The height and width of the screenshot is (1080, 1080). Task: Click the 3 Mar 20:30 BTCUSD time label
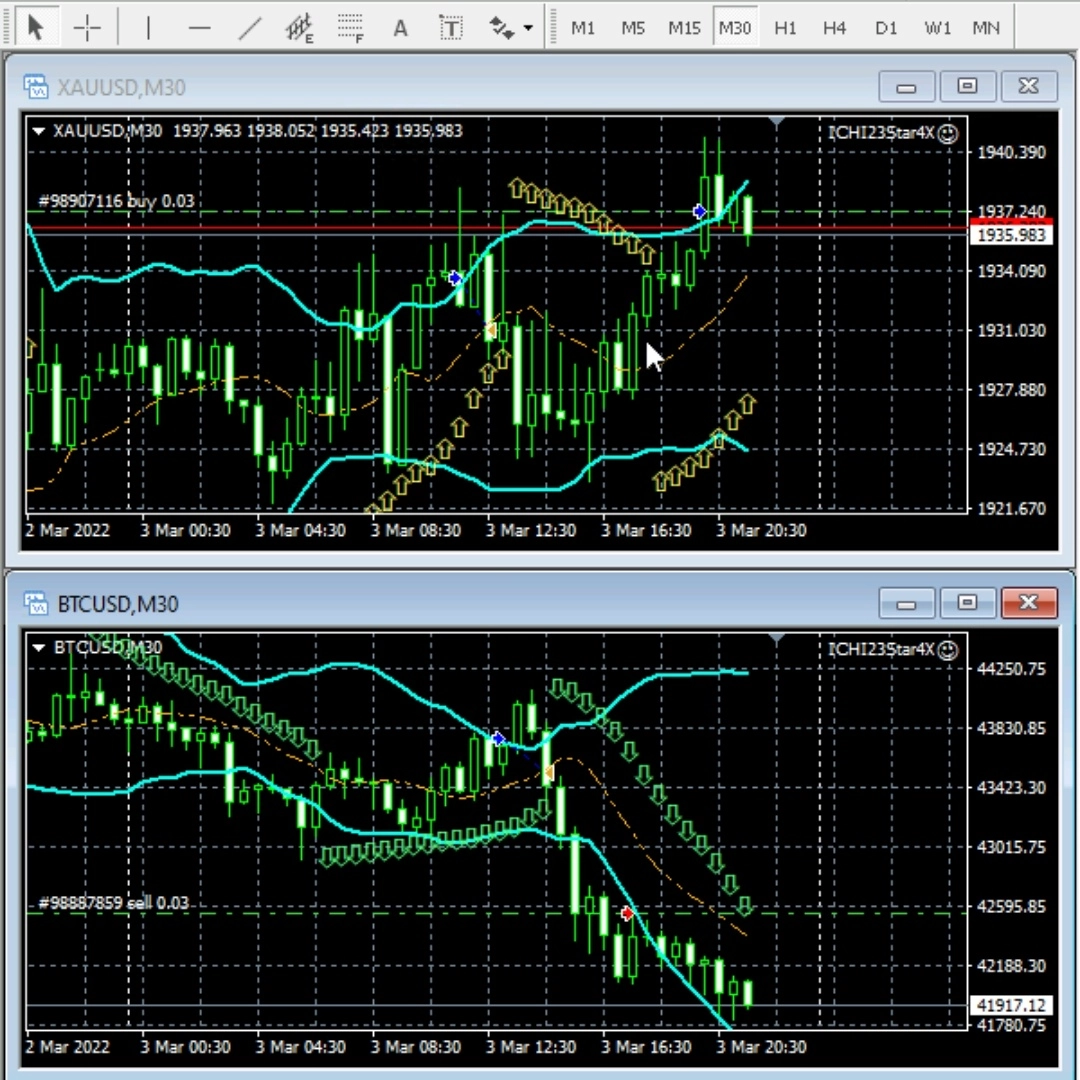[761, 1047]
